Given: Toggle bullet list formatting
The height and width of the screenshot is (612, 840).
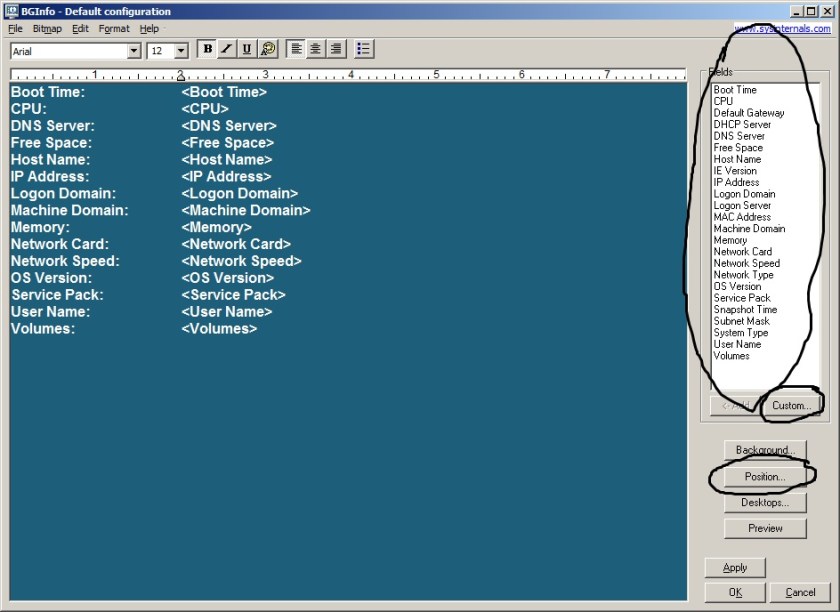Looking at the screenshot, I should coord(364,49).
